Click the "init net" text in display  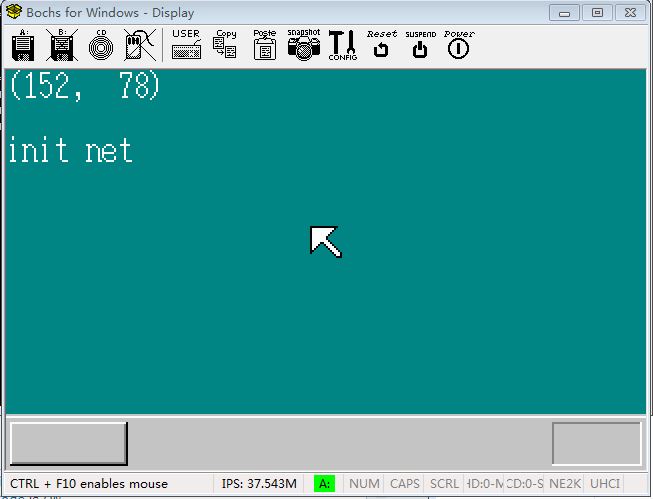click(x=71, y=150)
